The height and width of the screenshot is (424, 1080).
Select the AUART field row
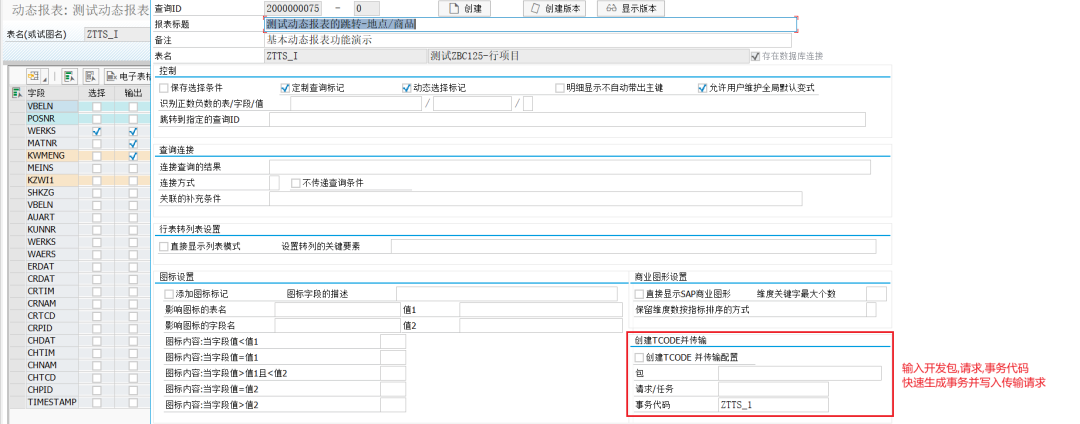pyautogui.click(x=52, y=217)
